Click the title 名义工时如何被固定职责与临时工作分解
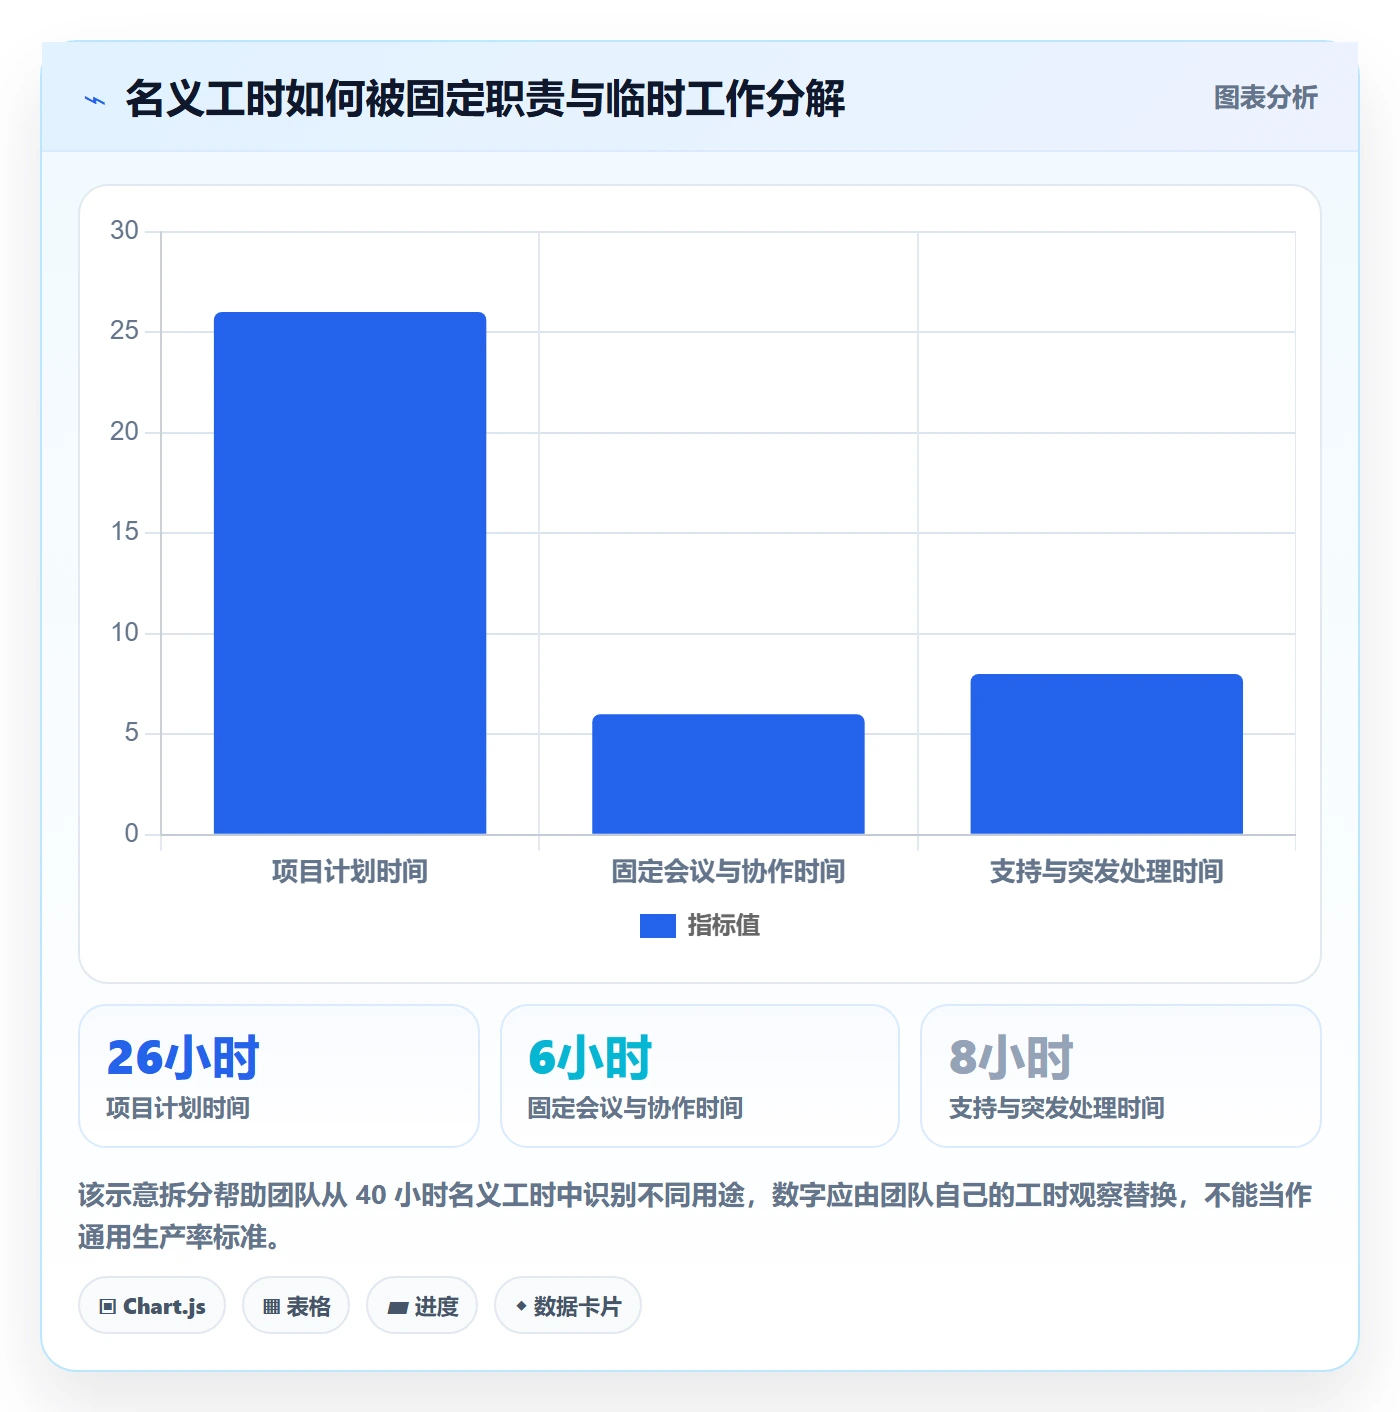The height and width of the screenshot is (1412, 1400). coord(485,99)
